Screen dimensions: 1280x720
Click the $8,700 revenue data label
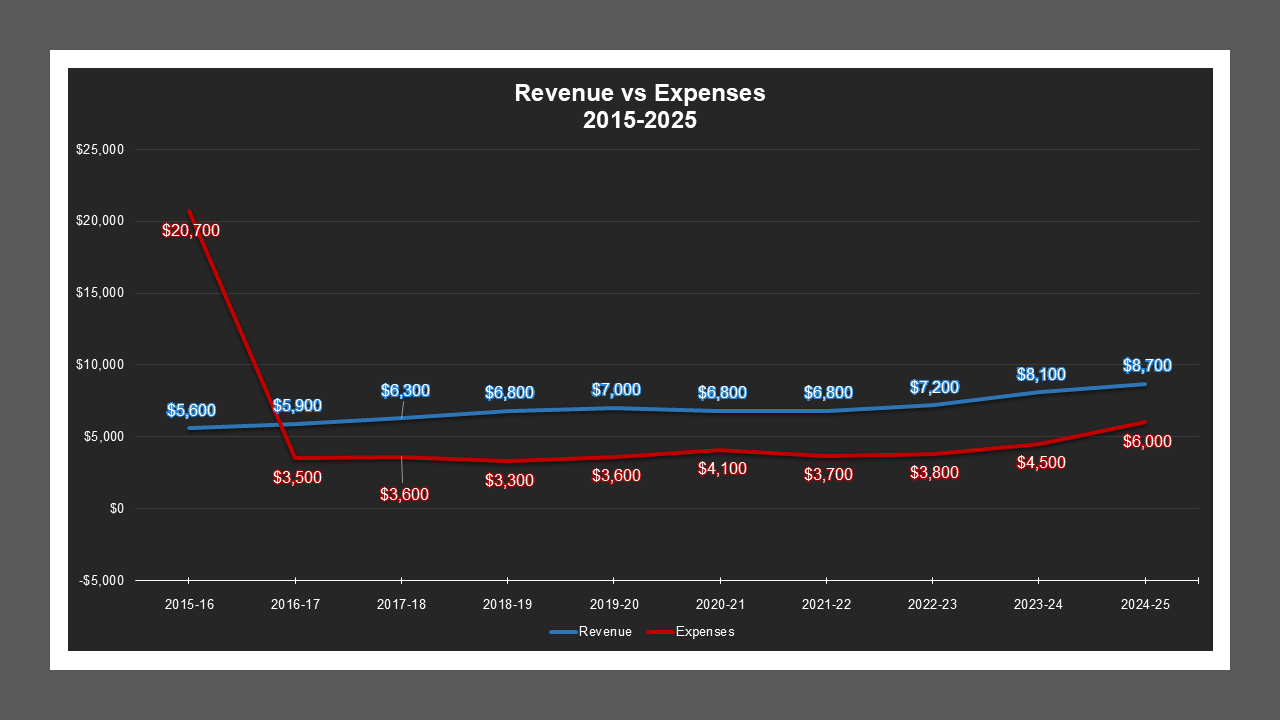point(1145,366)
